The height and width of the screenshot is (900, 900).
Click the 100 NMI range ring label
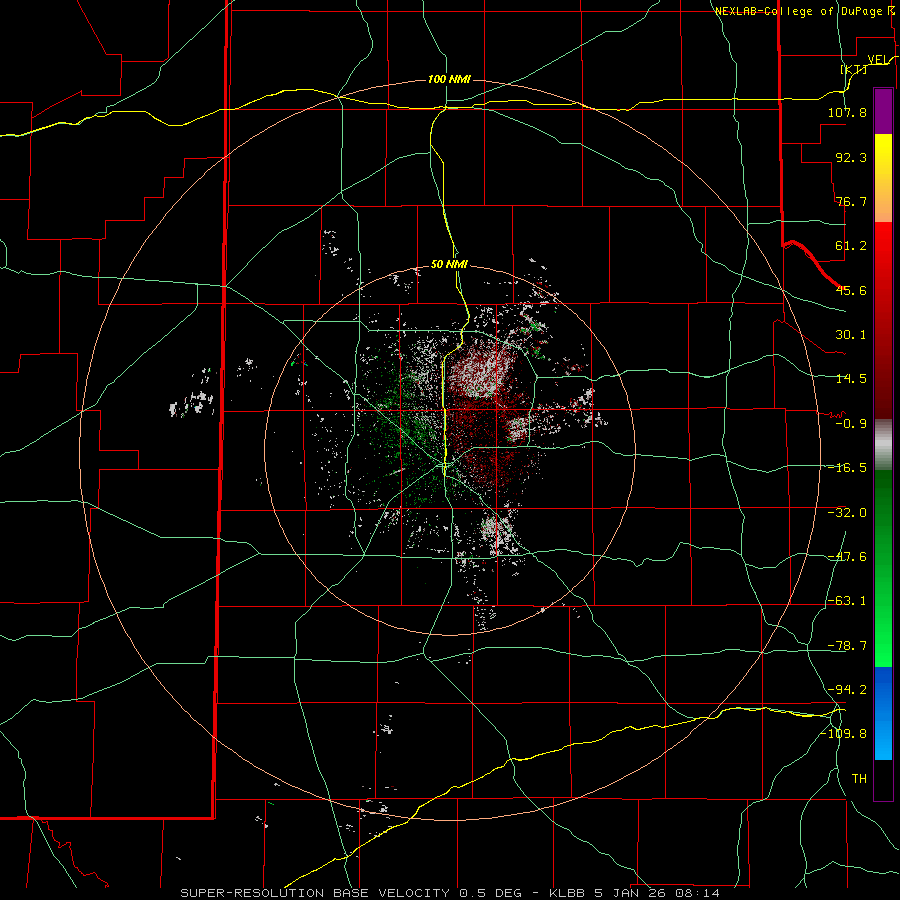coord(449,79)
